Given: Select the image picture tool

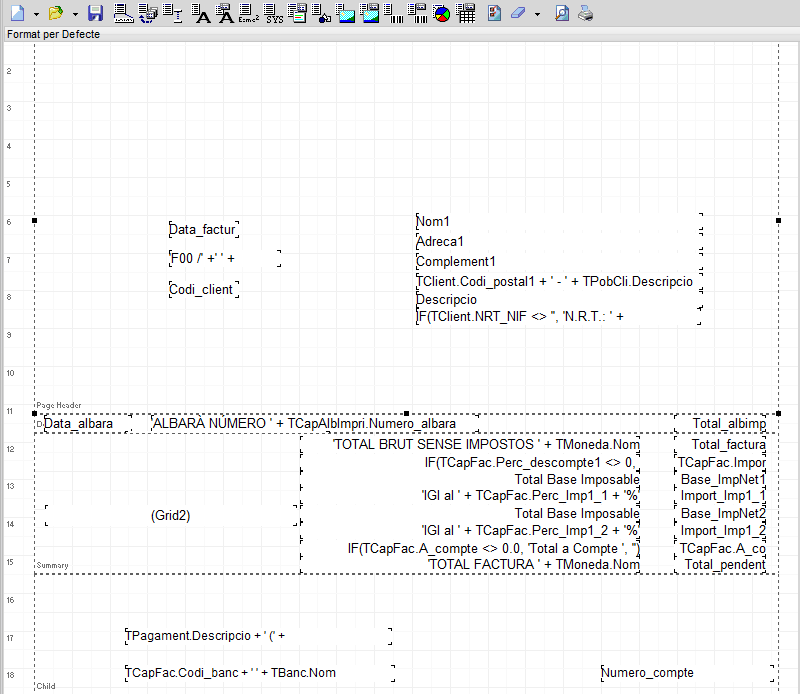Looking at the screenshot, I should (x=345, y=13).
